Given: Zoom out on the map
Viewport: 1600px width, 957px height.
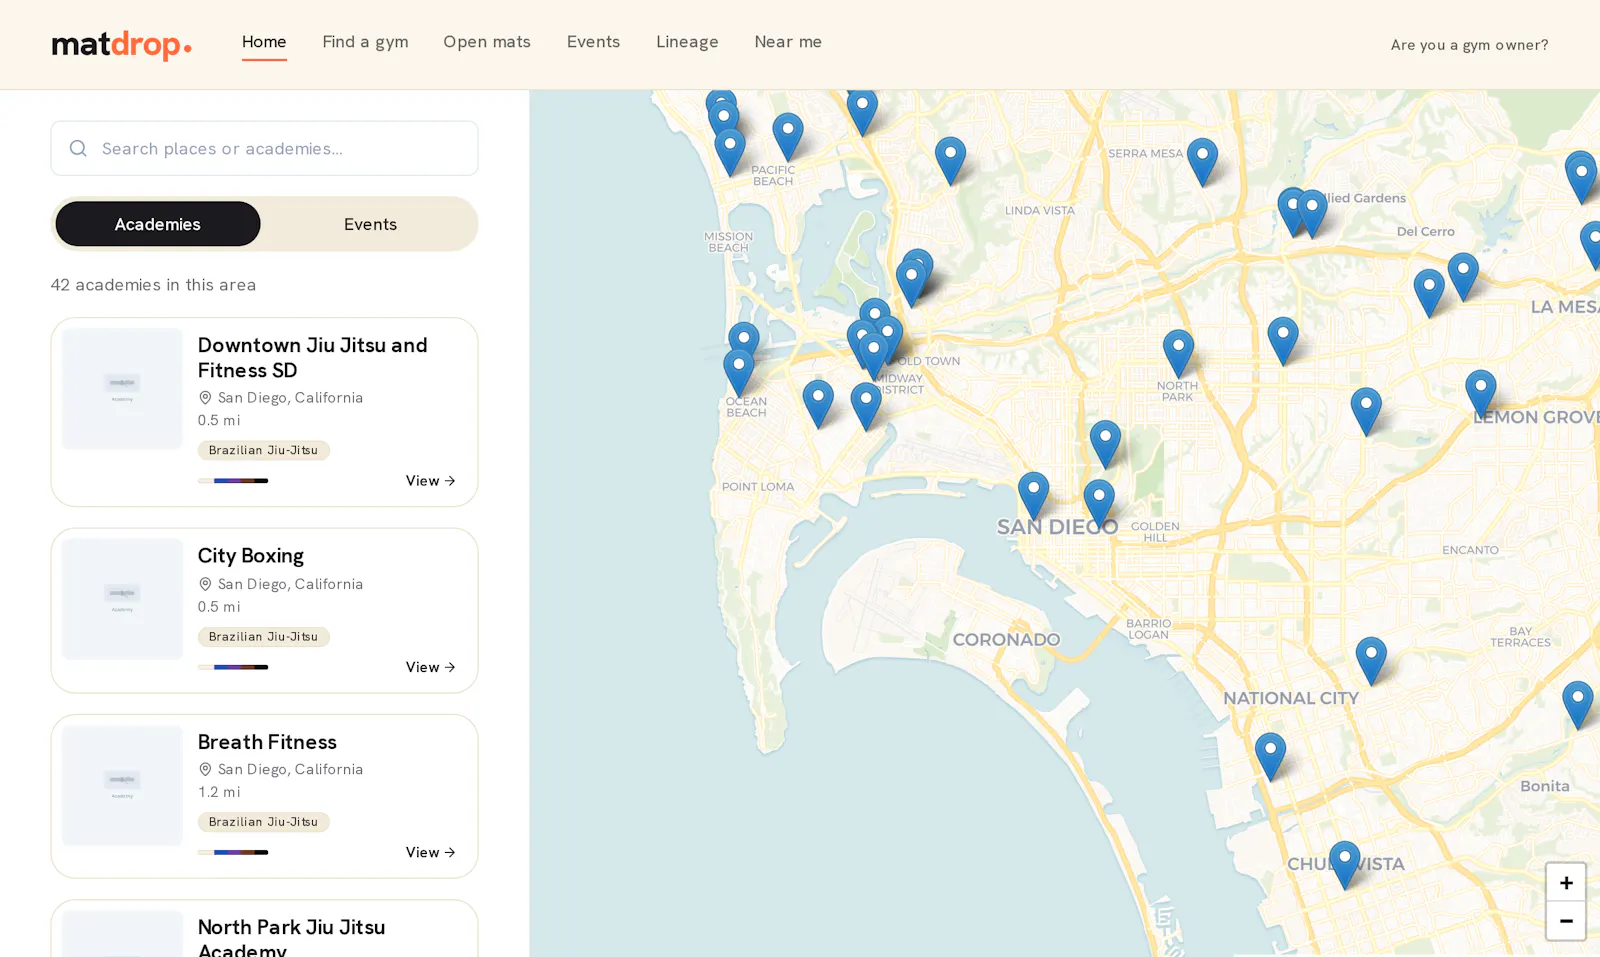Looking at the screenshot, I should pyautogui.click(x=1565, y=921).
